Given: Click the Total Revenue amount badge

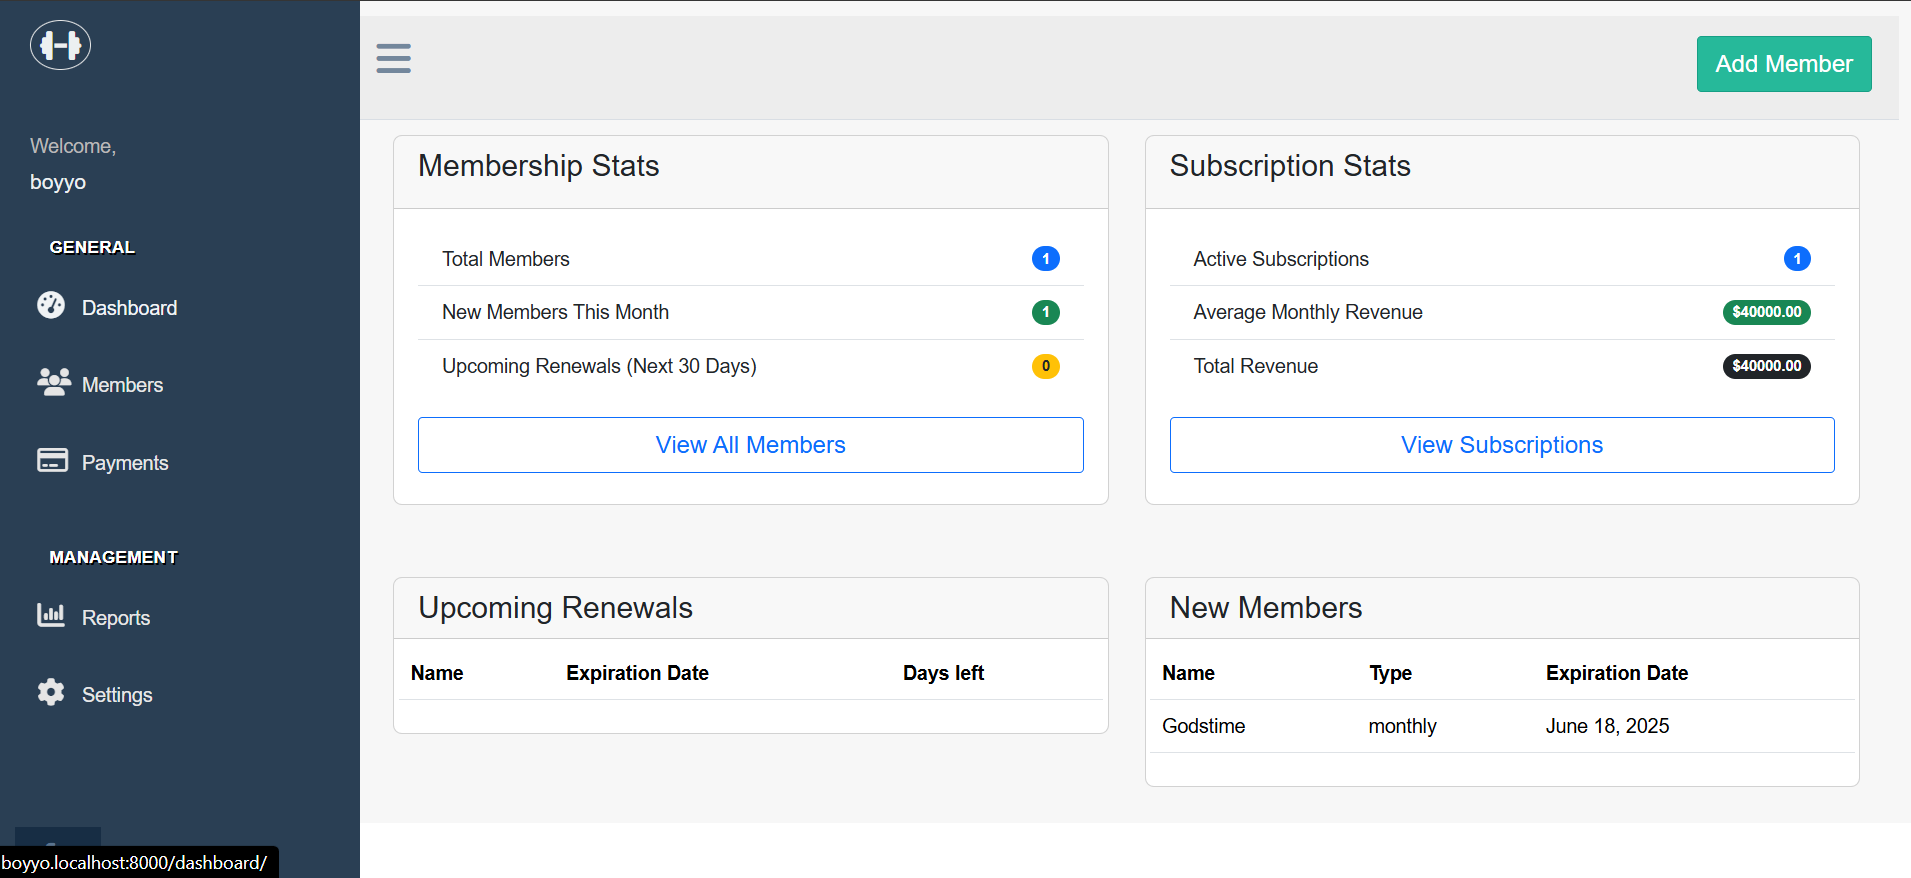Looking at the screenshot, I should [1767, 366].
